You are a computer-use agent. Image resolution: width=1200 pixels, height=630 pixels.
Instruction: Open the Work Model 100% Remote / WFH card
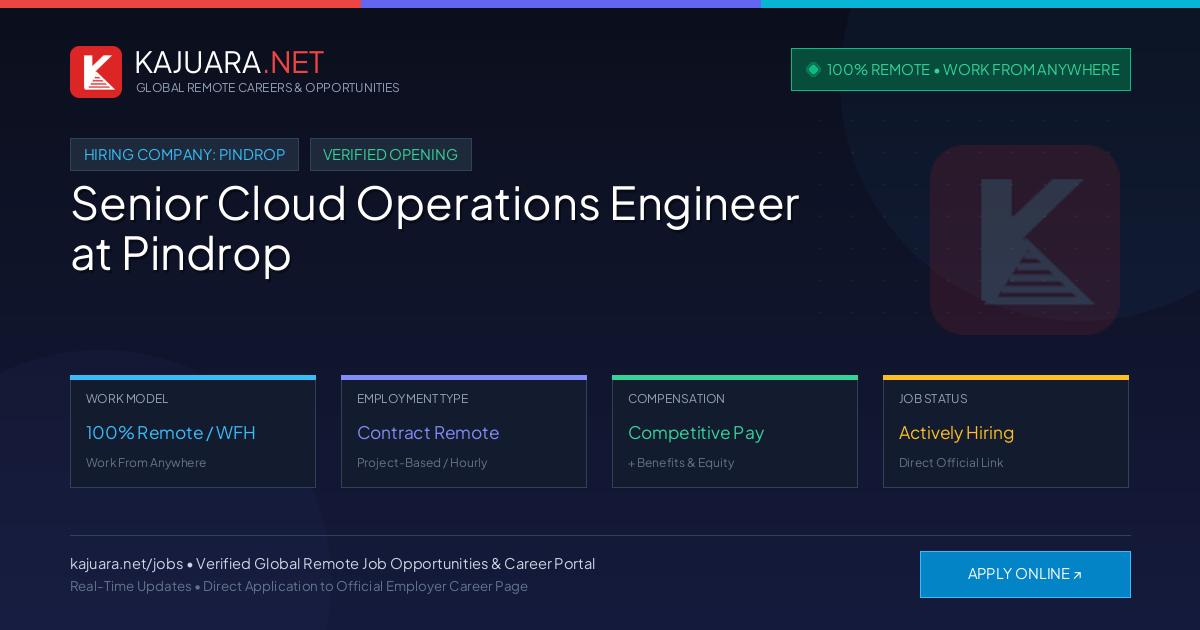(x=193, y=432)
